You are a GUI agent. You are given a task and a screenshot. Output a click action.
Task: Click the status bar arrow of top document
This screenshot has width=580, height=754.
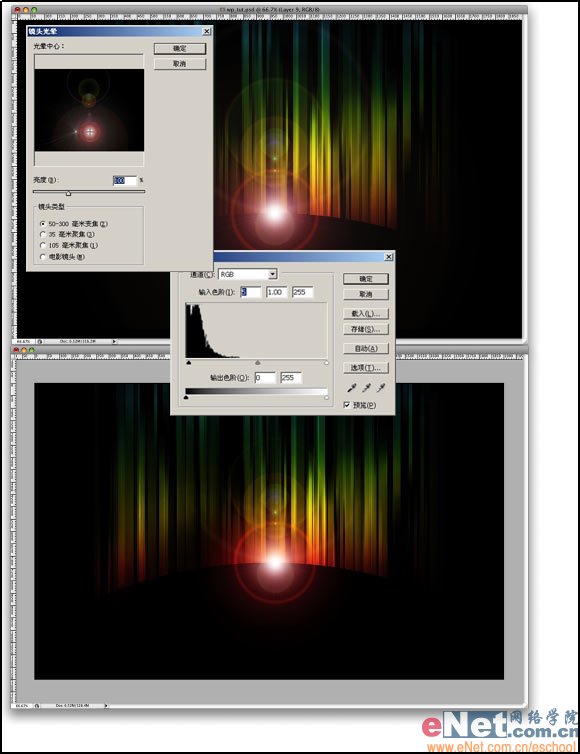pyautogui.click(x=114, y=341)
